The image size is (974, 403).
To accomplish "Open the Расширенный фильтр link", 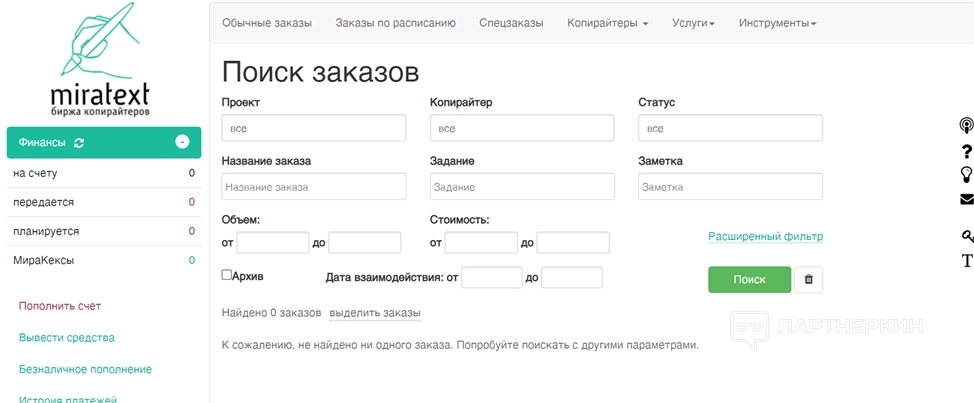I will point(765,237).
